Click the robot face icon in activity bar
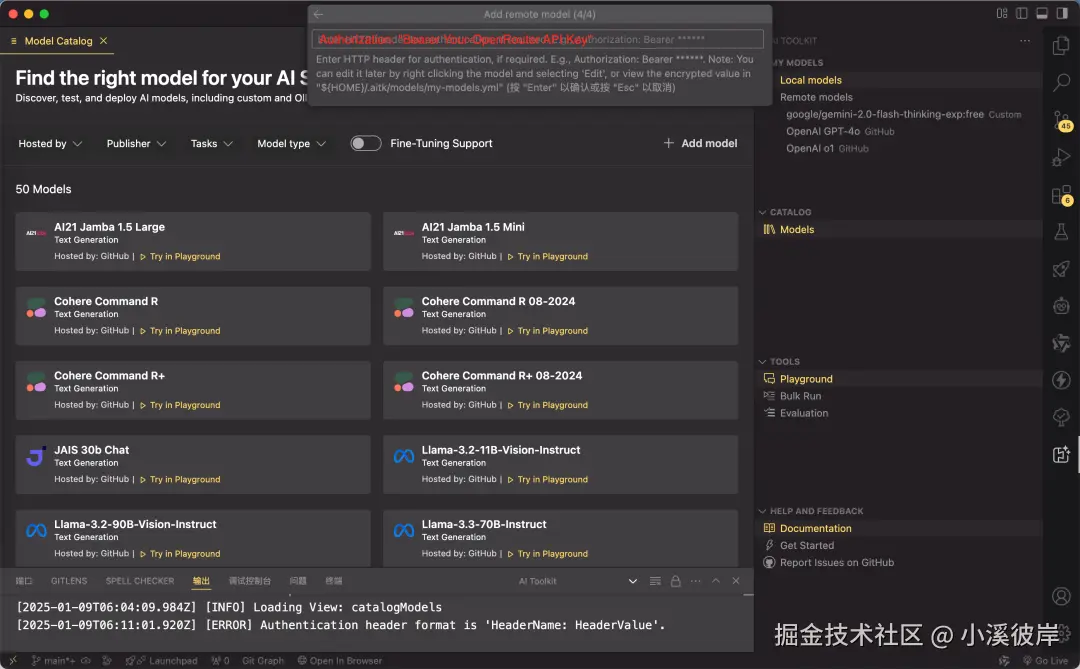1080x669 pixels. pos(1061,305)
